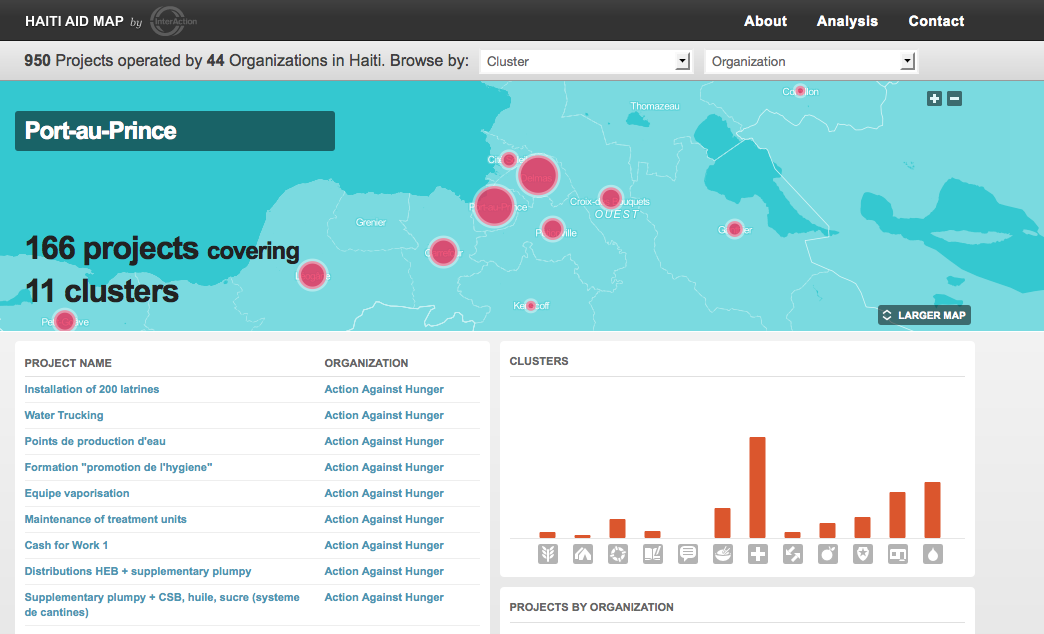Expand the map with Larger Map button
Image resolution: width=1044 pixels, height=634 pixels.
pos(924,315)
